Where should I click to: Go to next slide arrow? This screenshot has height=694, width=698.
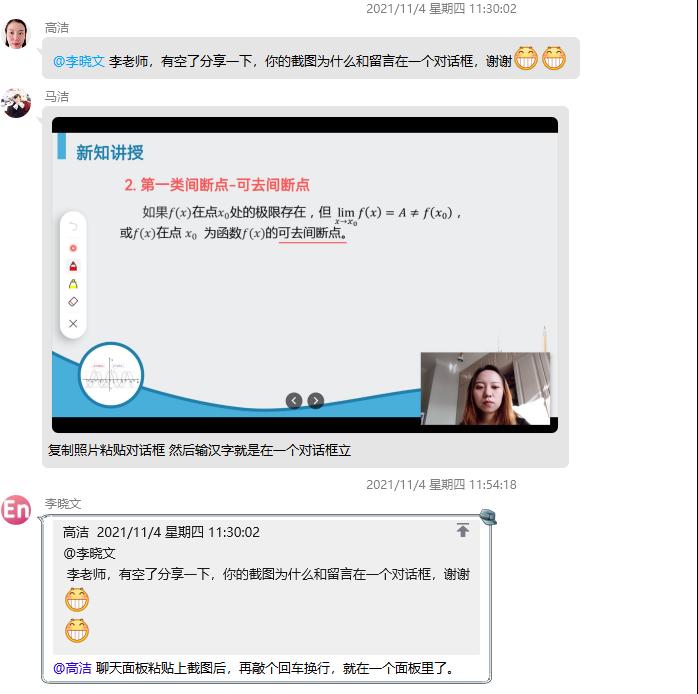tap(316, 401)
